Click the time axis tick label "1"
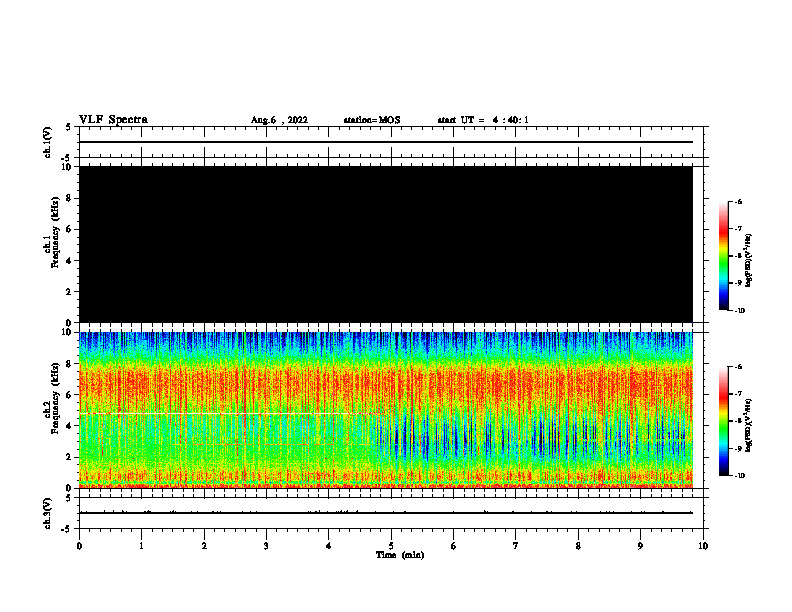 tap(141, 546)
